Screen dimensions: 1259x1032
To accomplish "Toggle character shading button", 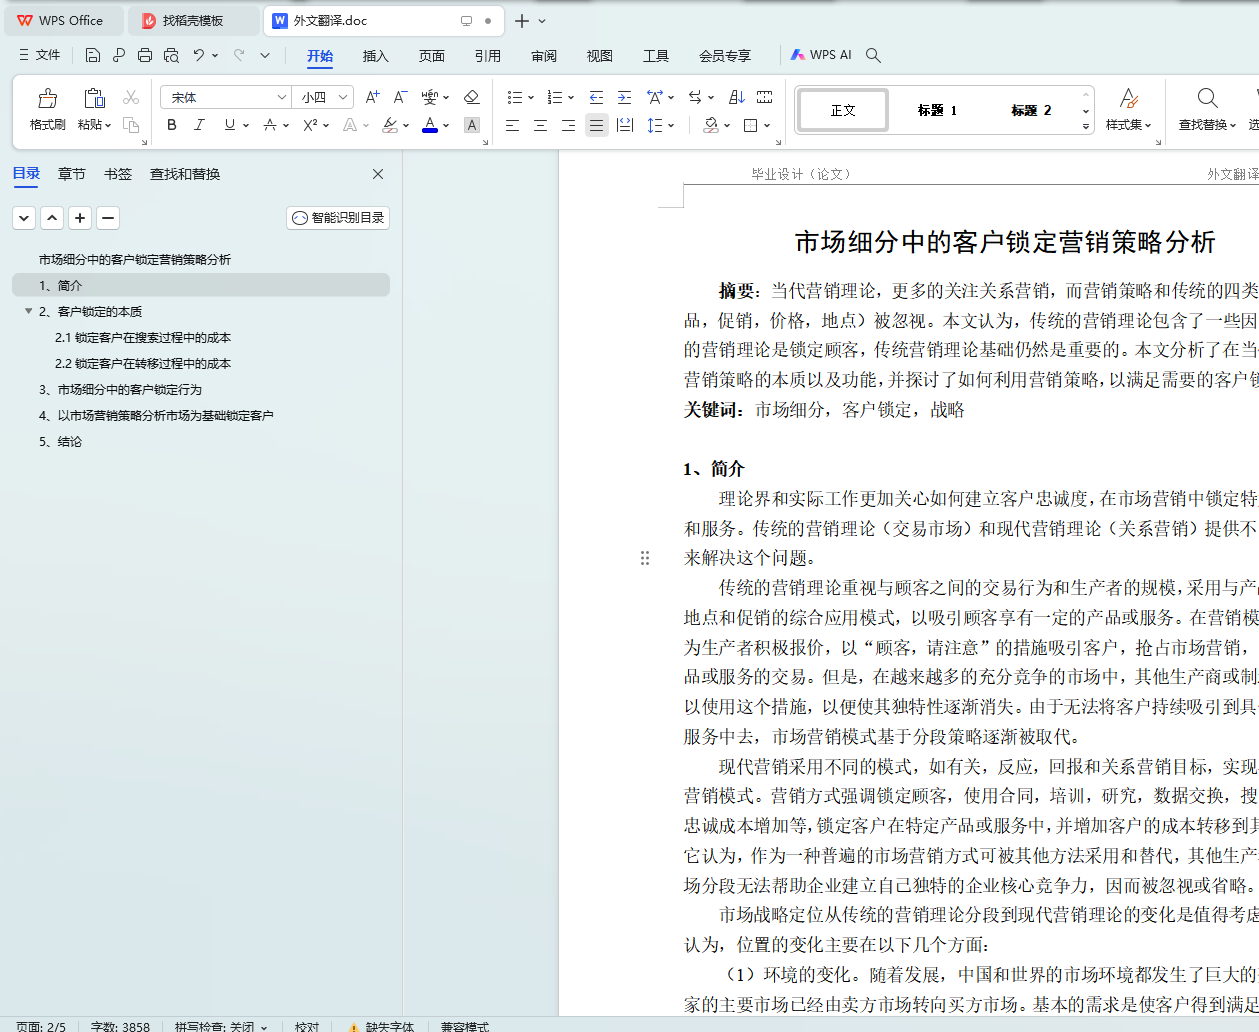I will 472,125.
